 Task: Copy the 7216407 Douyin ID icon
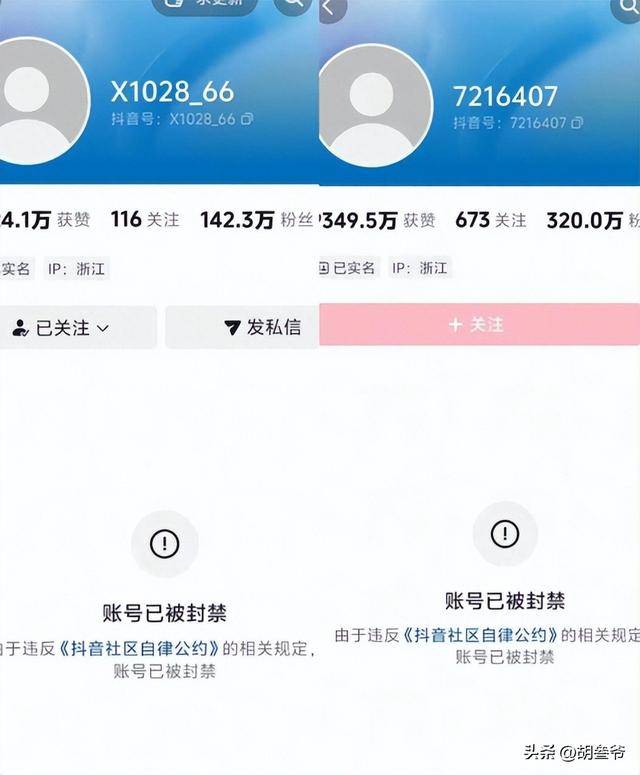click(x=577, y=123)
